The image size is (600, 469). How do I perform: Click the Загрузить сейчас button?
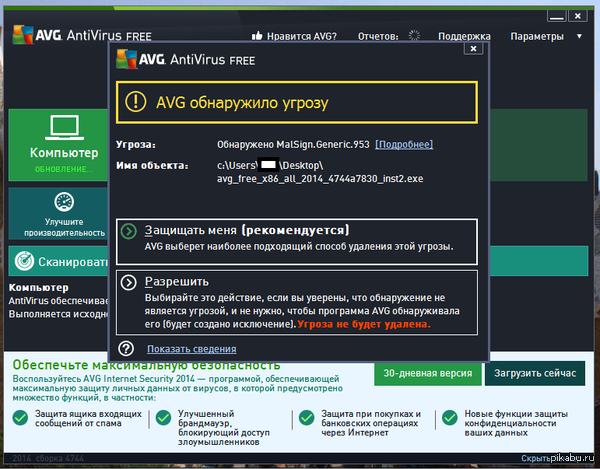pos(535,373)
